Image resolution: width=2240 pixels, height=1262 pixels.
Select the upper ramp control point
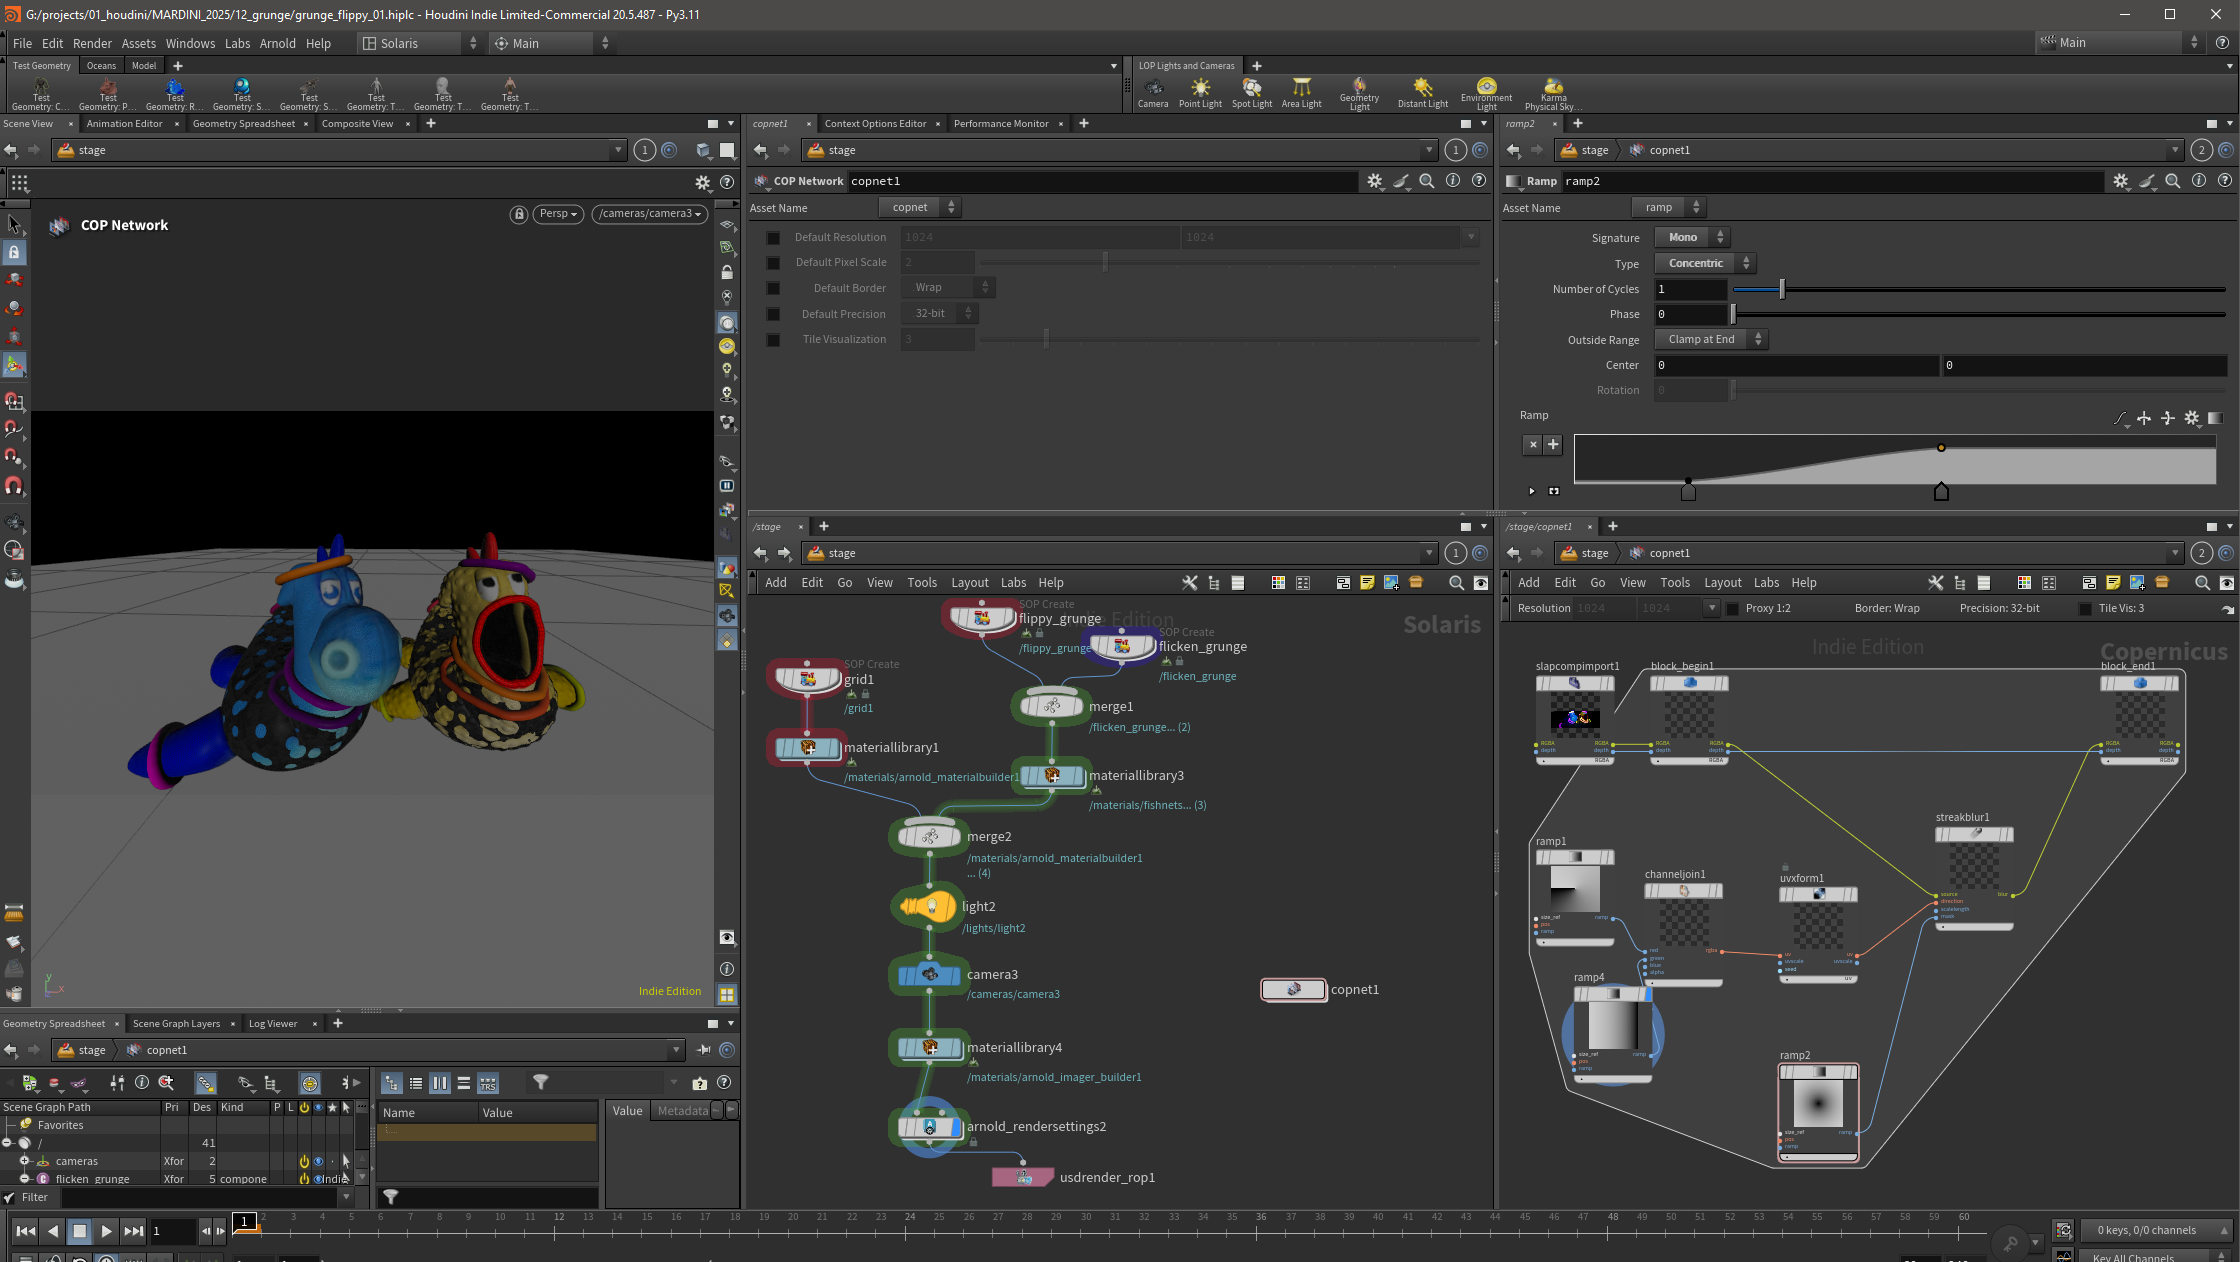pyautogui.click(x=1941, y=447)
